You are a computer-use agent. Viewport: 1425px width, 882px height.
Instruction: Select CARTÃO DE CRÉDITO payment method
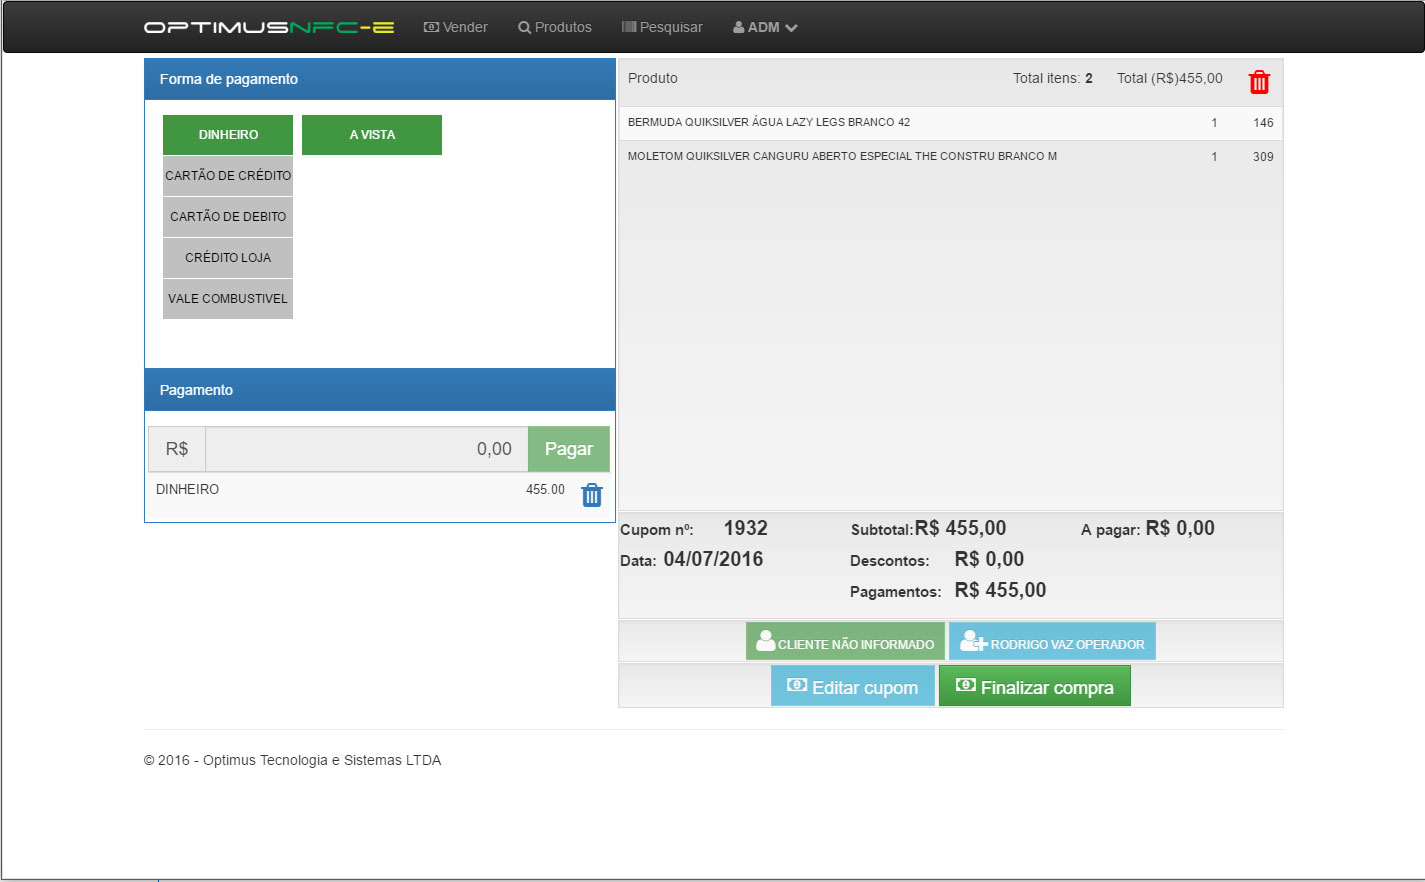coord(228,176)
